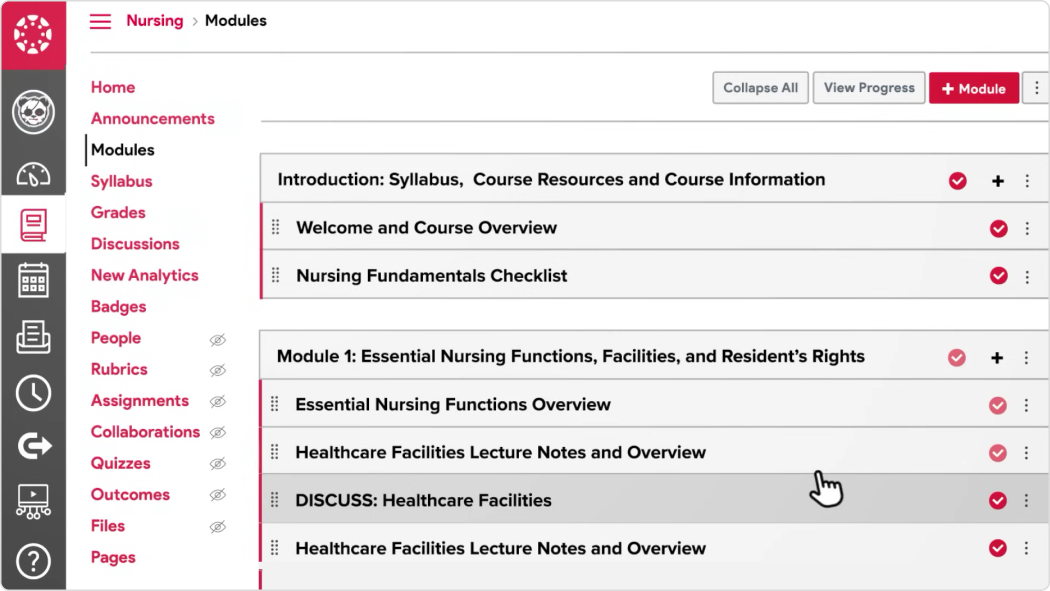This screenshot has width=1050, height=591.
Task: Toggle publish status of DISCUSS: Healthcare Facilities
Action: click(x=998, y=501)
